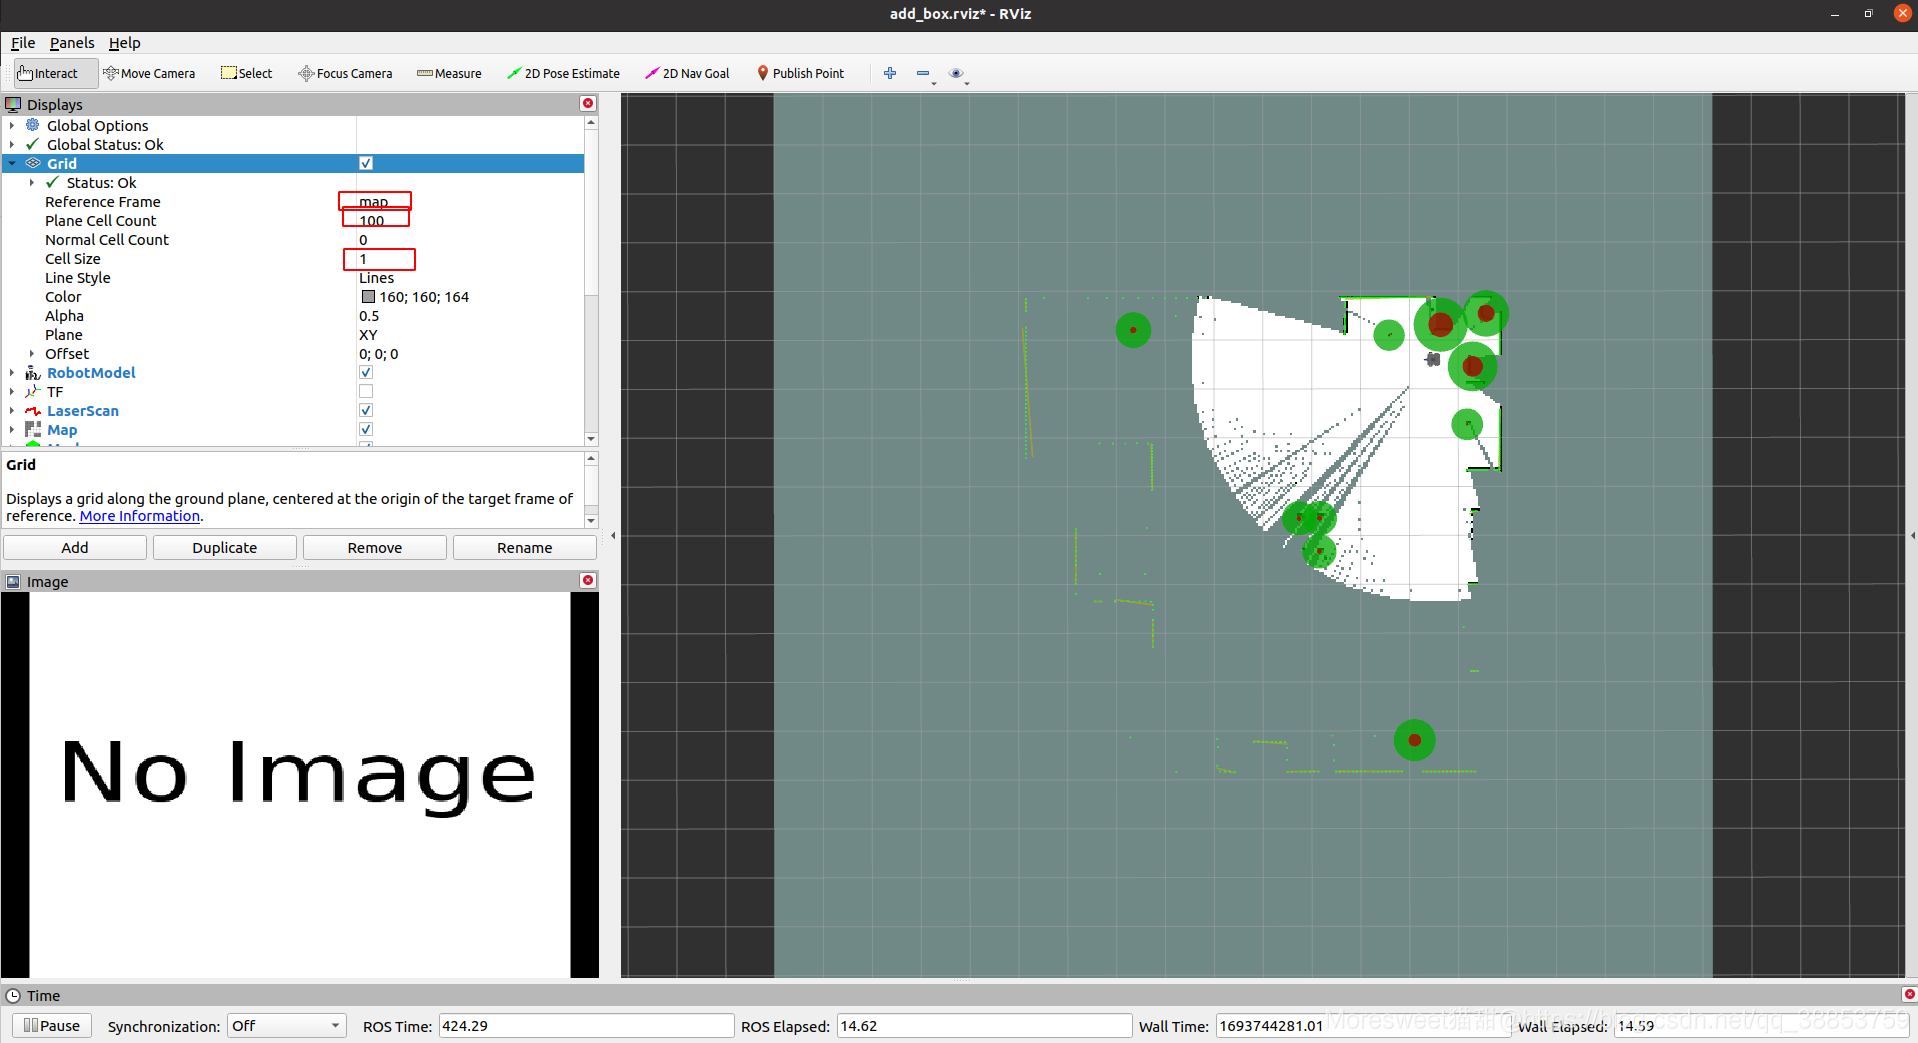Expand the Global Options tree item

coord(11,125)
